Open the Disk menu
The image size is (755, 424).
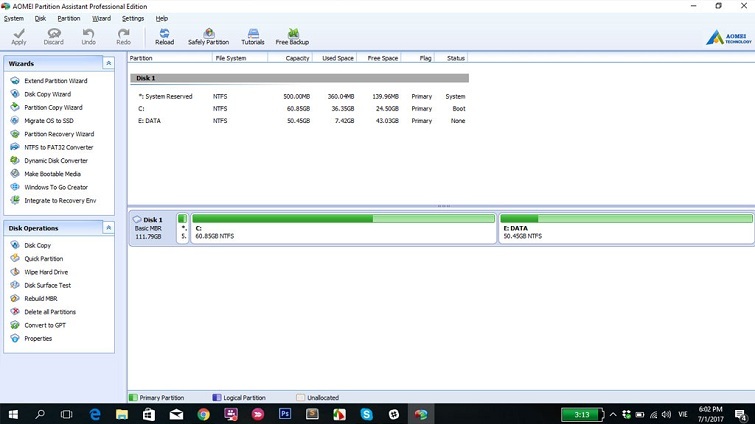40,18
